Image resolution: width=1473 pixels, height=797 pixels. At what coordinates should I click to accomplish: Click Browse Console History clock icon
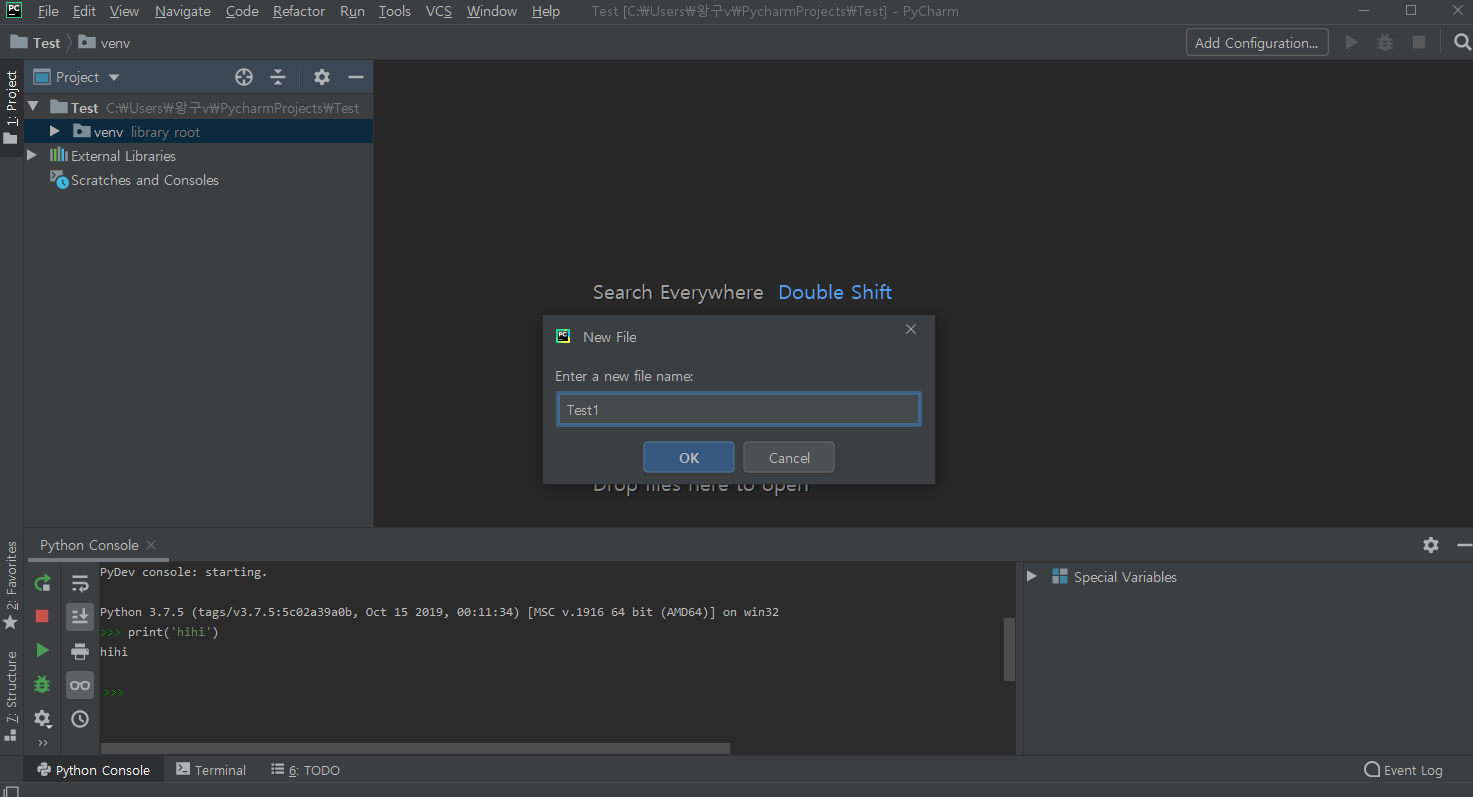coord(80,719)
